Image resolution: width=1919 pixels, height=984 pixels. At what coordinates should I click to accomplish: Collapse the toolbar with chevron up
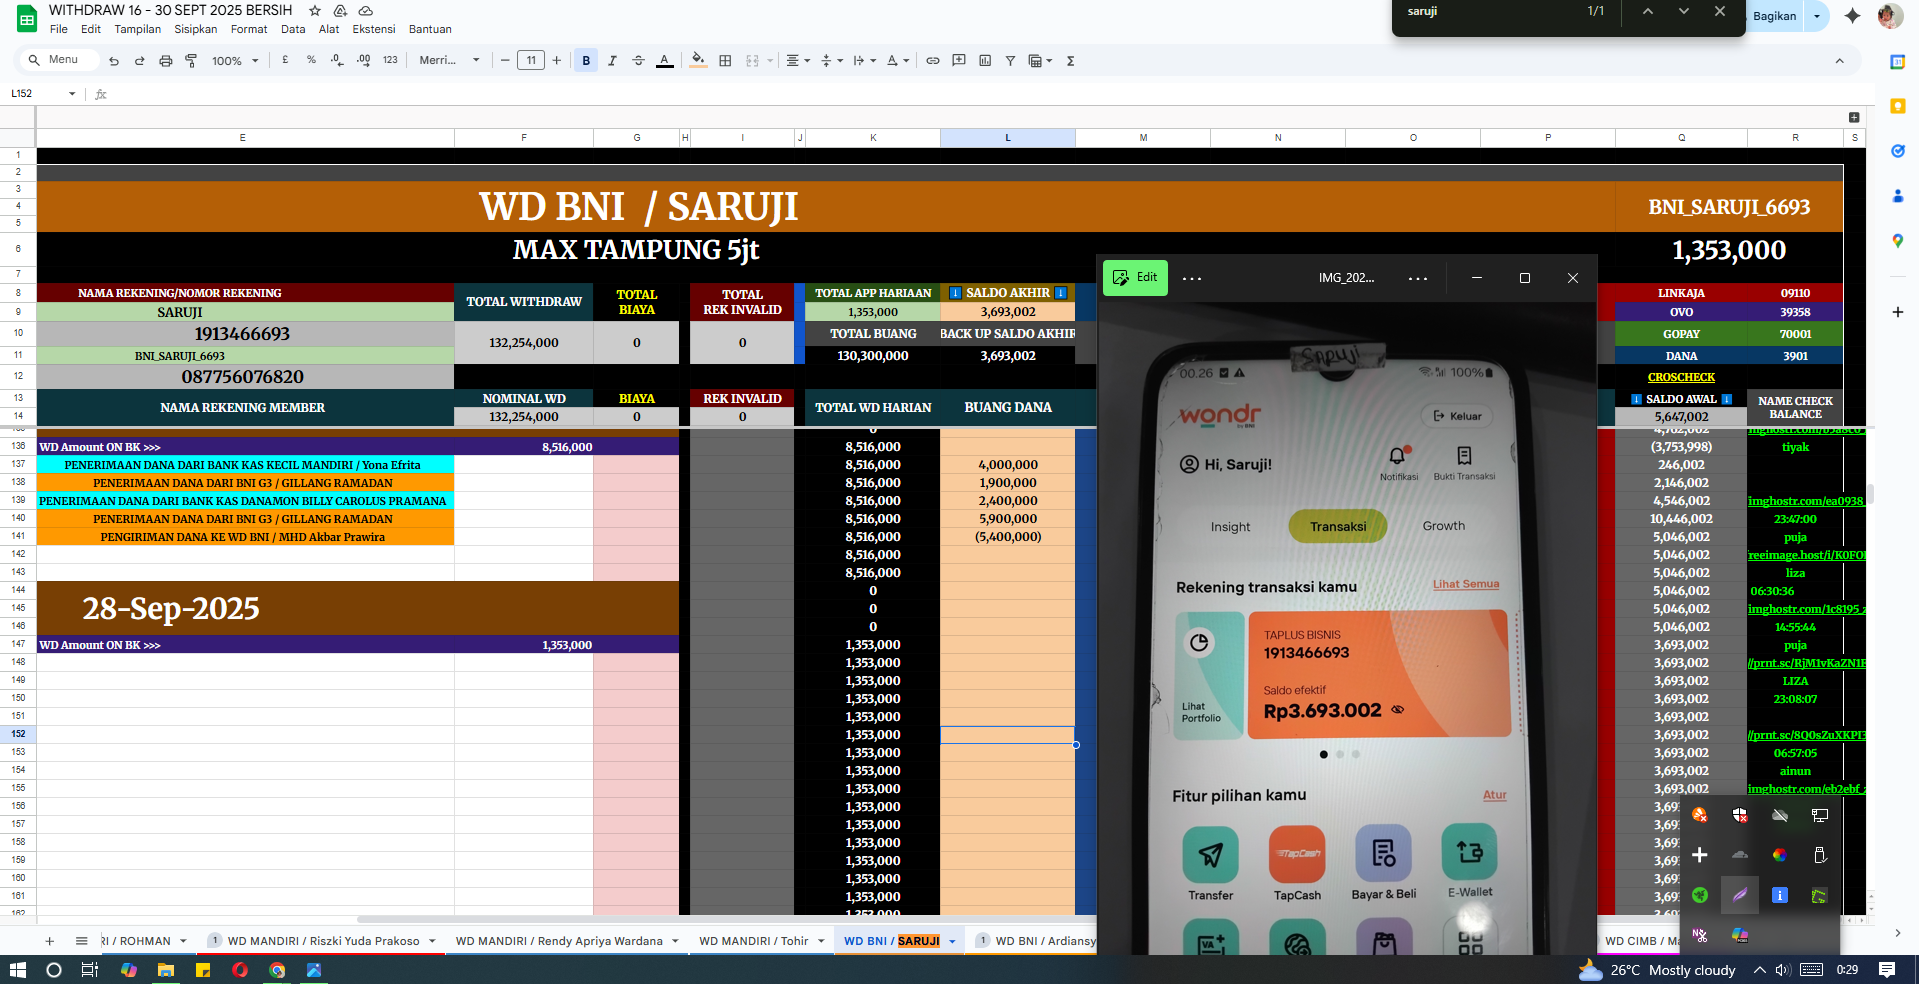point(1839,61)
